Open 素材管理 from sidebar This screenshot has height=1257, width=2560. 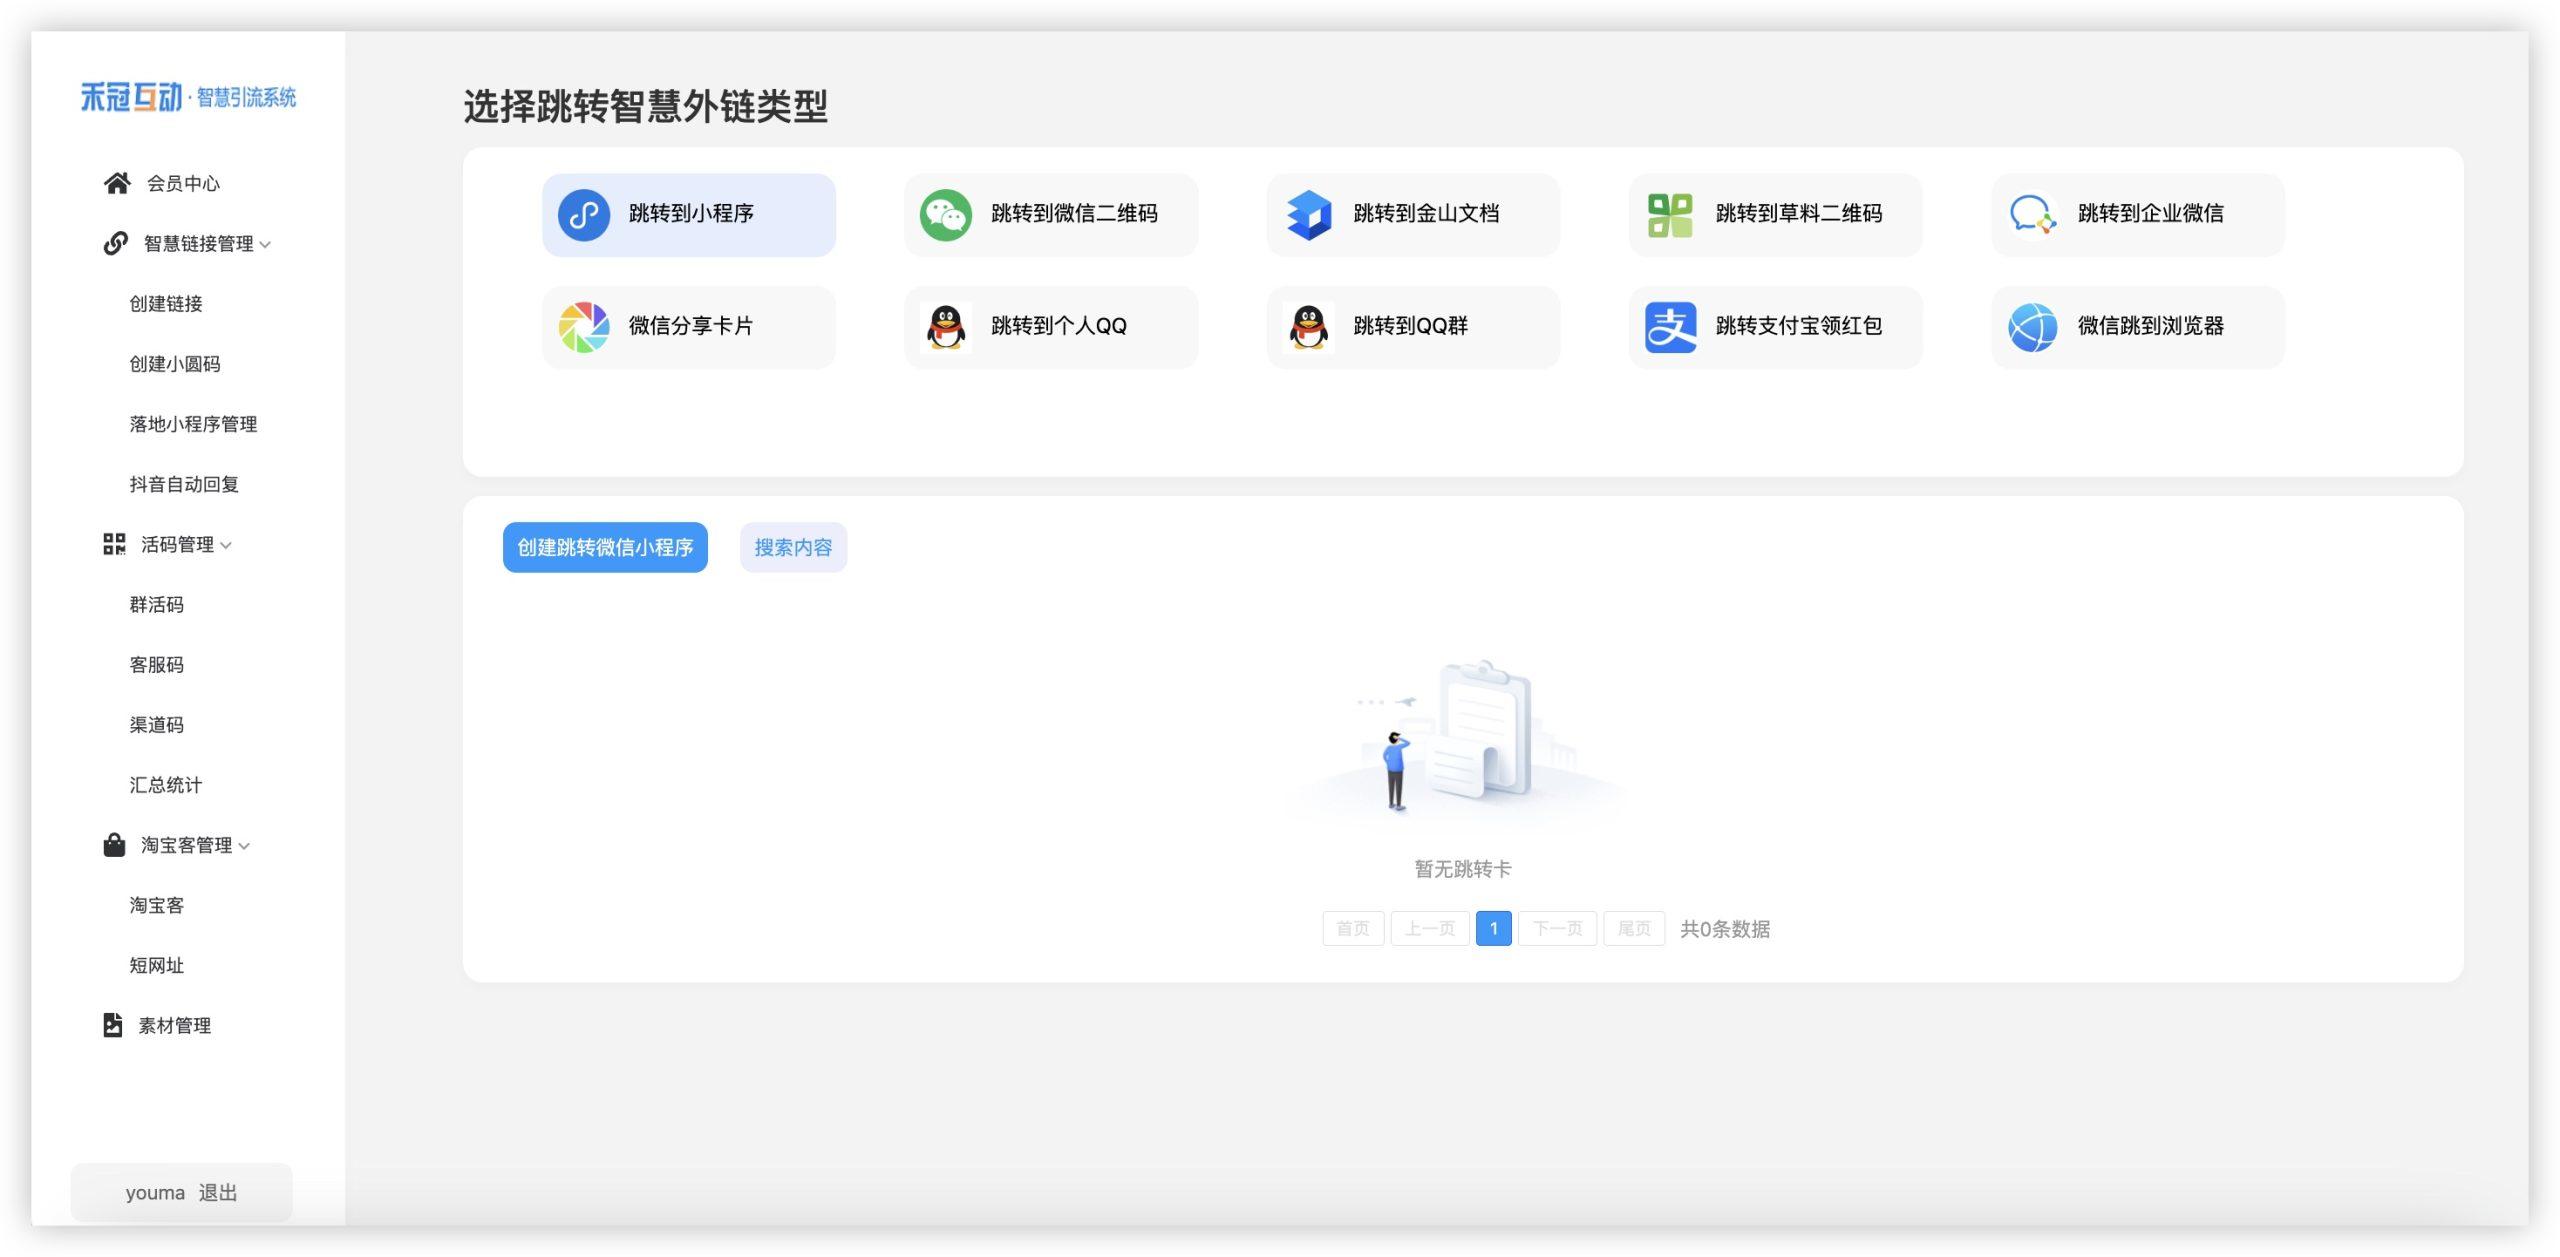click(174, 1025)
